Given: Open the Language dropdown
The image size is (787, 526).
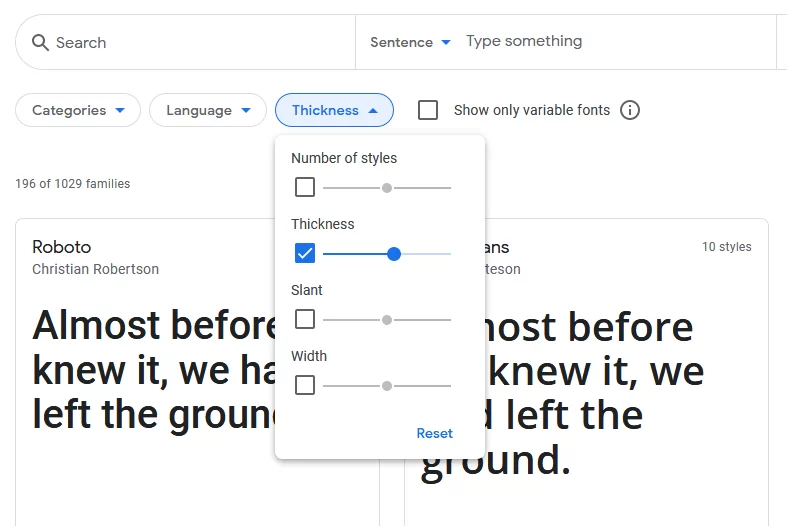Looking at the screenshot, I should [208, 110].
